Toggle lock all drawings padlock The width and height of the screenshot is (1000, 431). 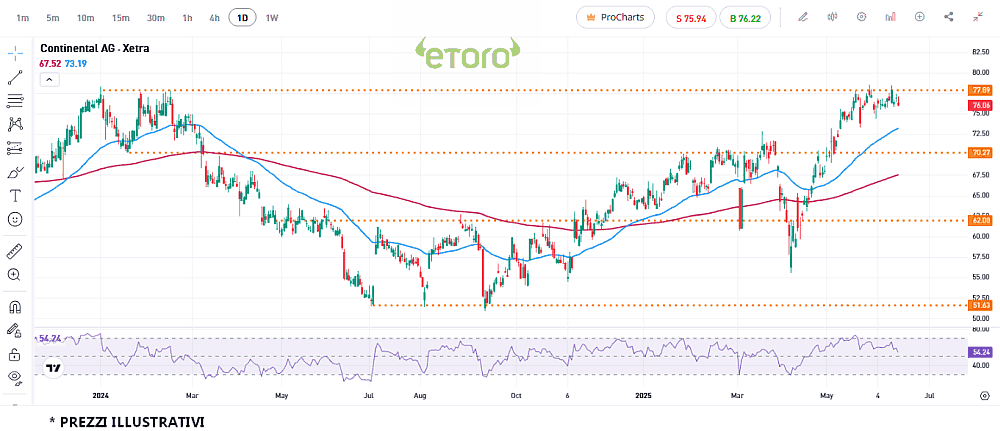tap(15, 354)
